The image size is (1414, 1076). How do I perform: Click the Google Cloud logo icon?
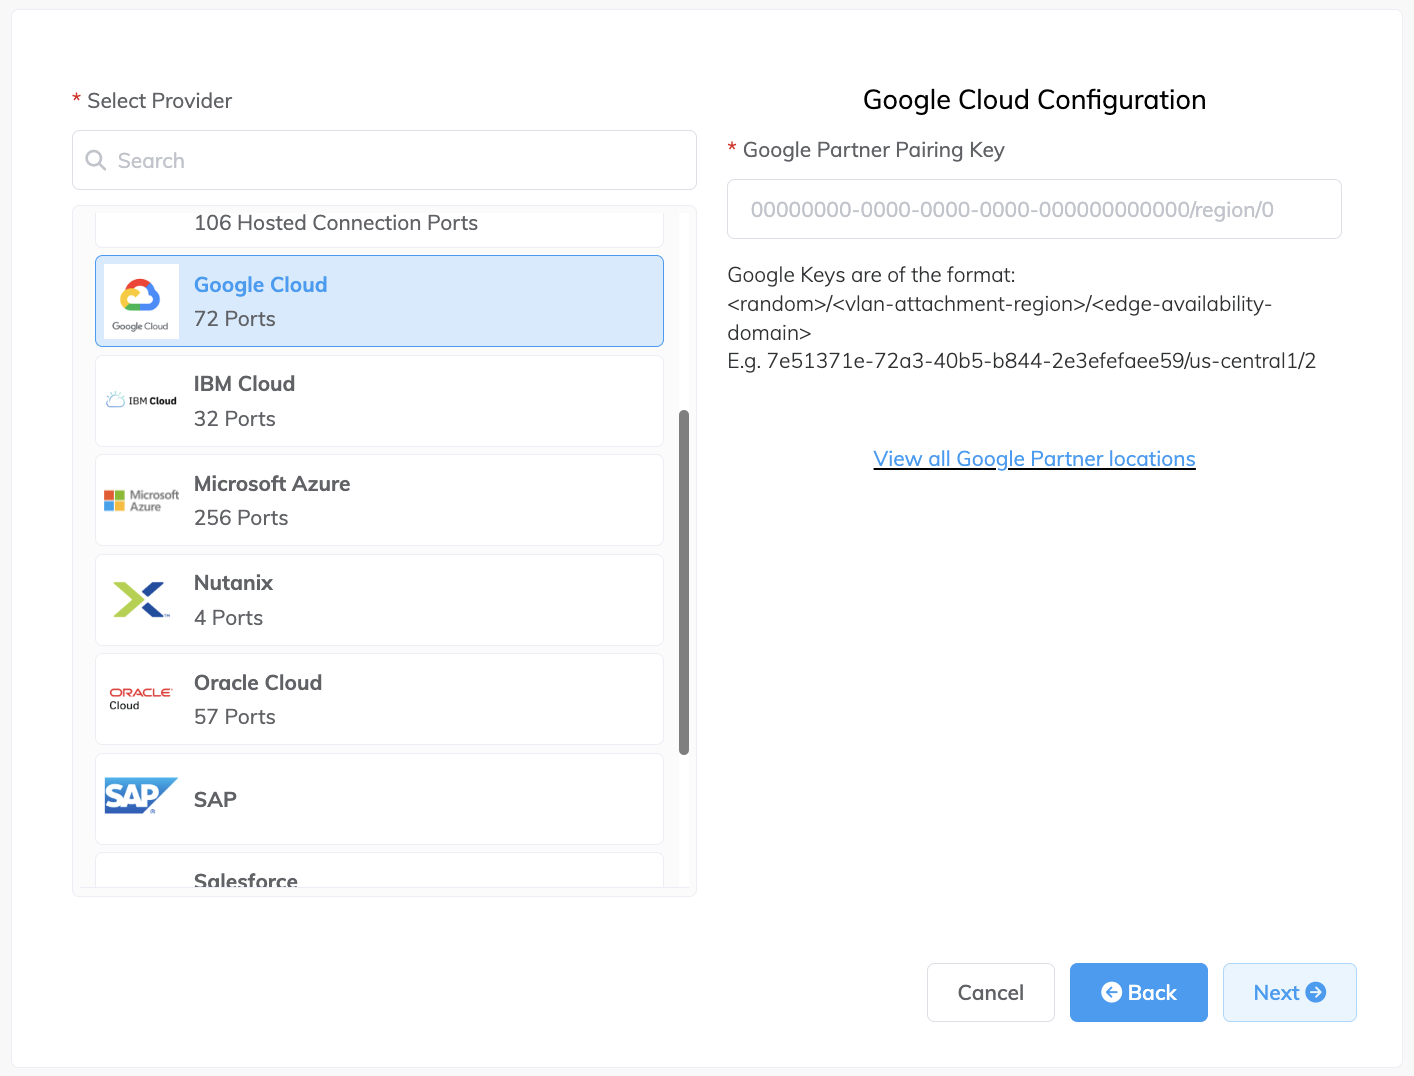point(141,301)
